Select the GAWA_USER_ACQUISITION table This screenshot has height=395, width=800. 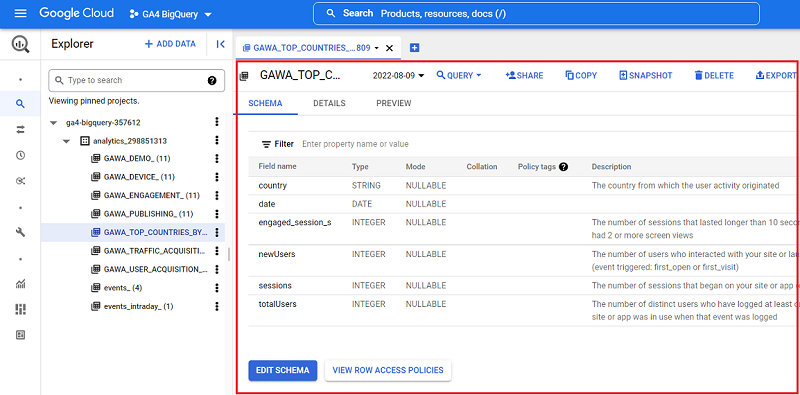[x=149, y=269]
